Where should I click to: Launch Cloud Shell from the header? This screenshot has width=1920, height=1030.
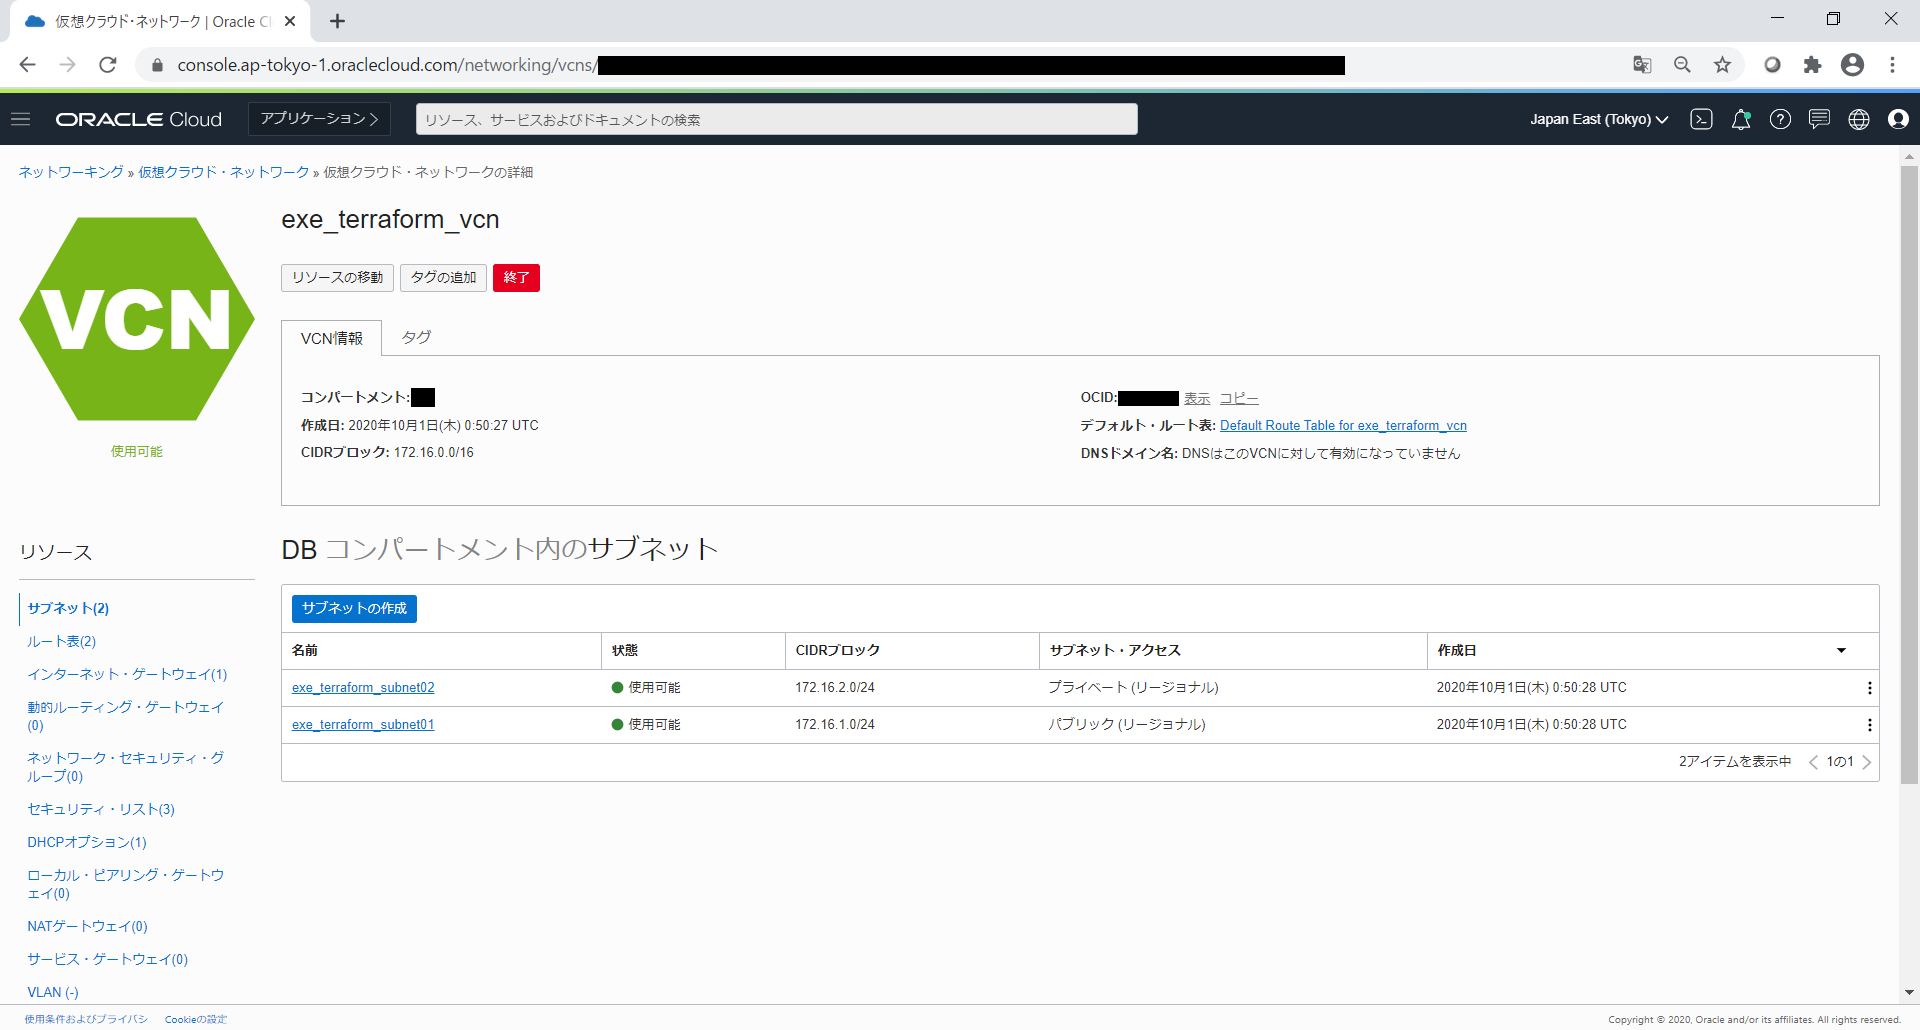coord(1701,119)
